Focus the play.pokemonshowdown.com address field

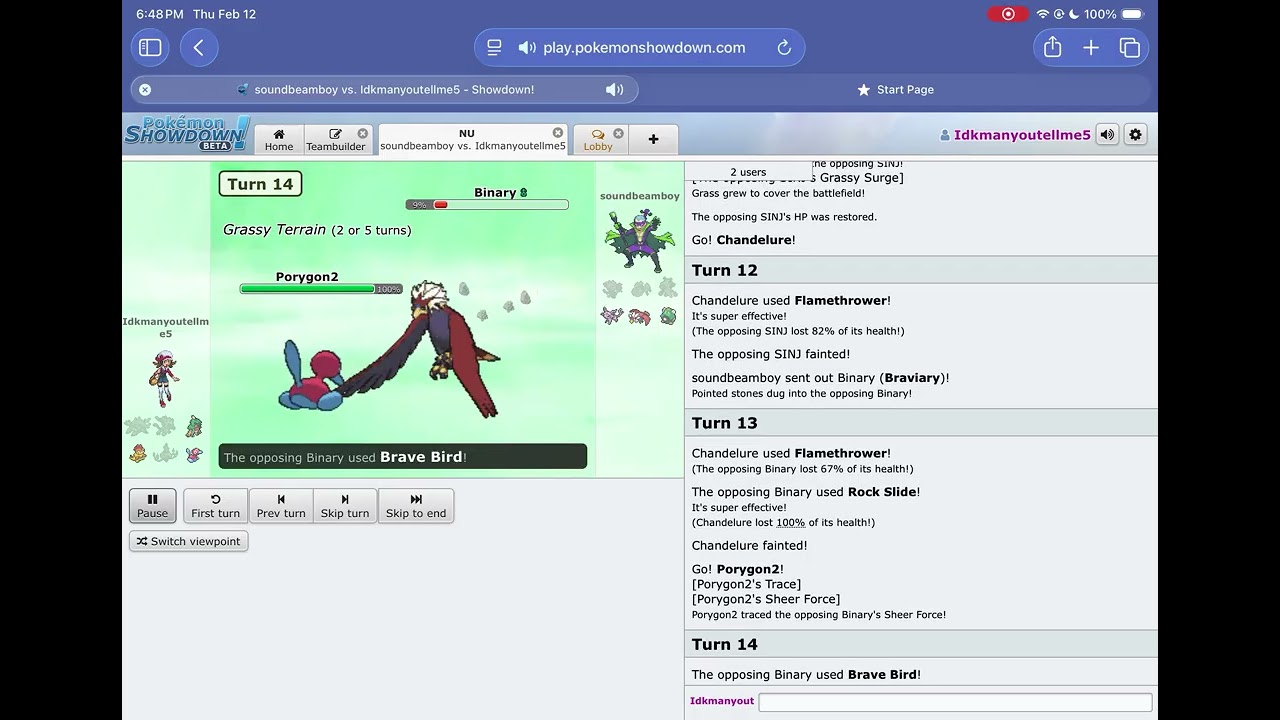tap(644, 47)
